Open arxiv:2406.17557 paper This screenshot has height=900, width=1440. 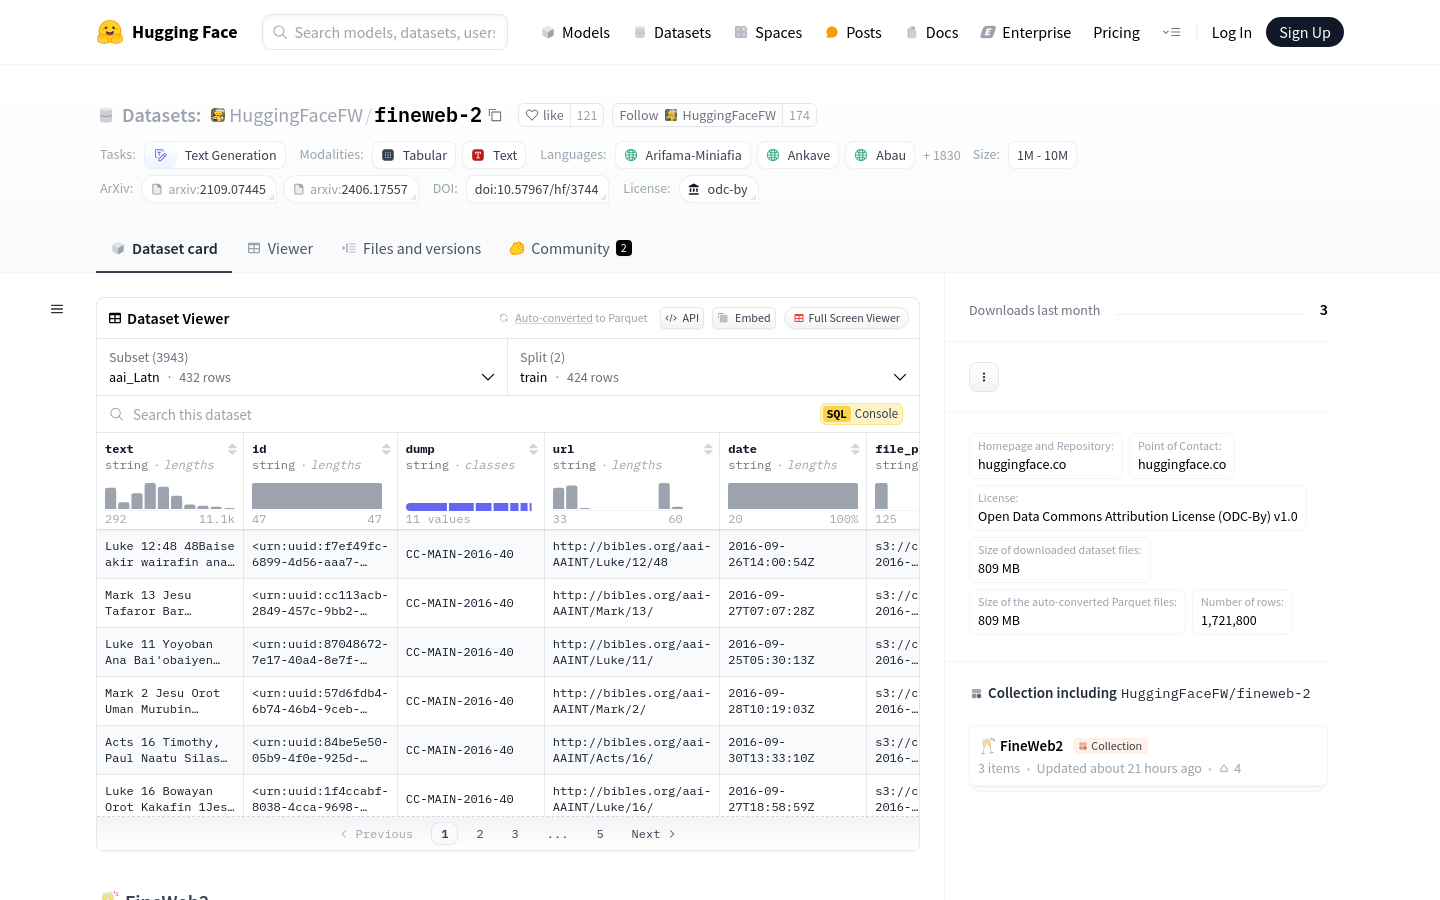click(x=350, y=189)
